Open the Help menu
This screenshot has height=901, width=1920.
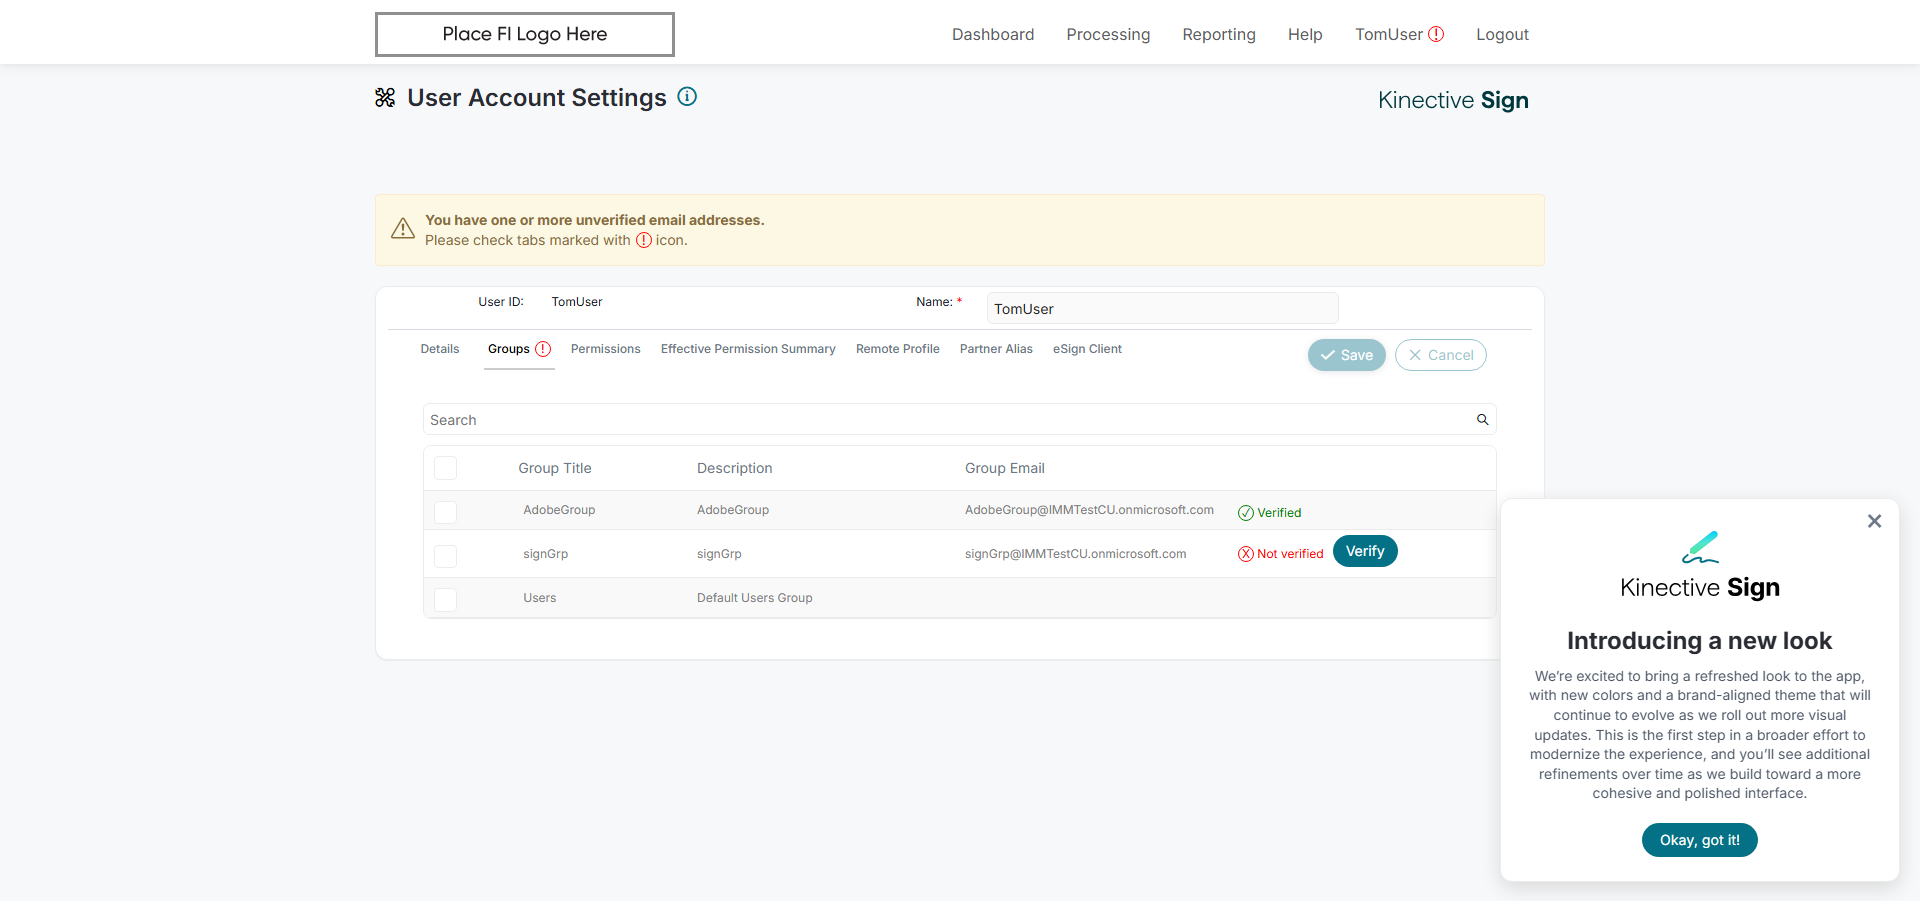point(1305,34)
